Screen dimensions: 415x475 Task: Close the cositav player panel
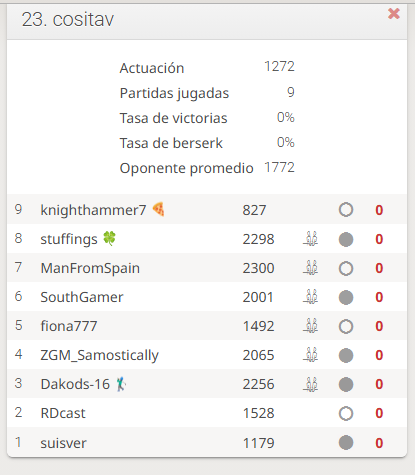click(x=394, y=14)
